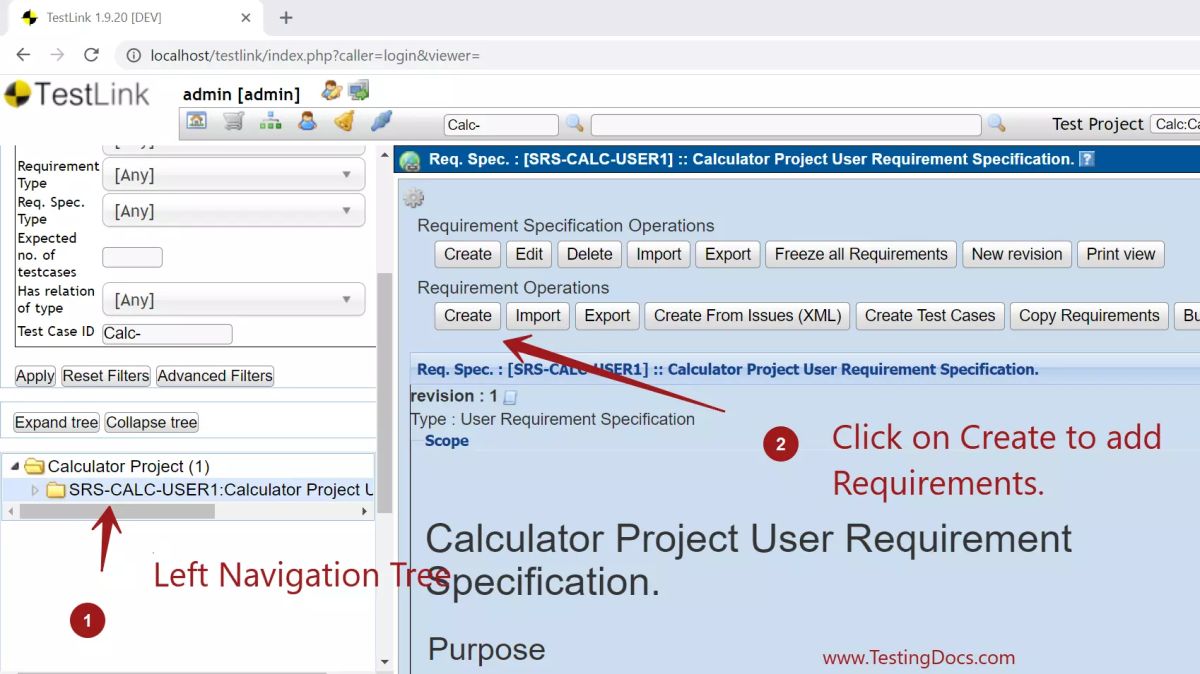Click the Test Case ID input field
The image size is (1200, 674).
[167, 334]
